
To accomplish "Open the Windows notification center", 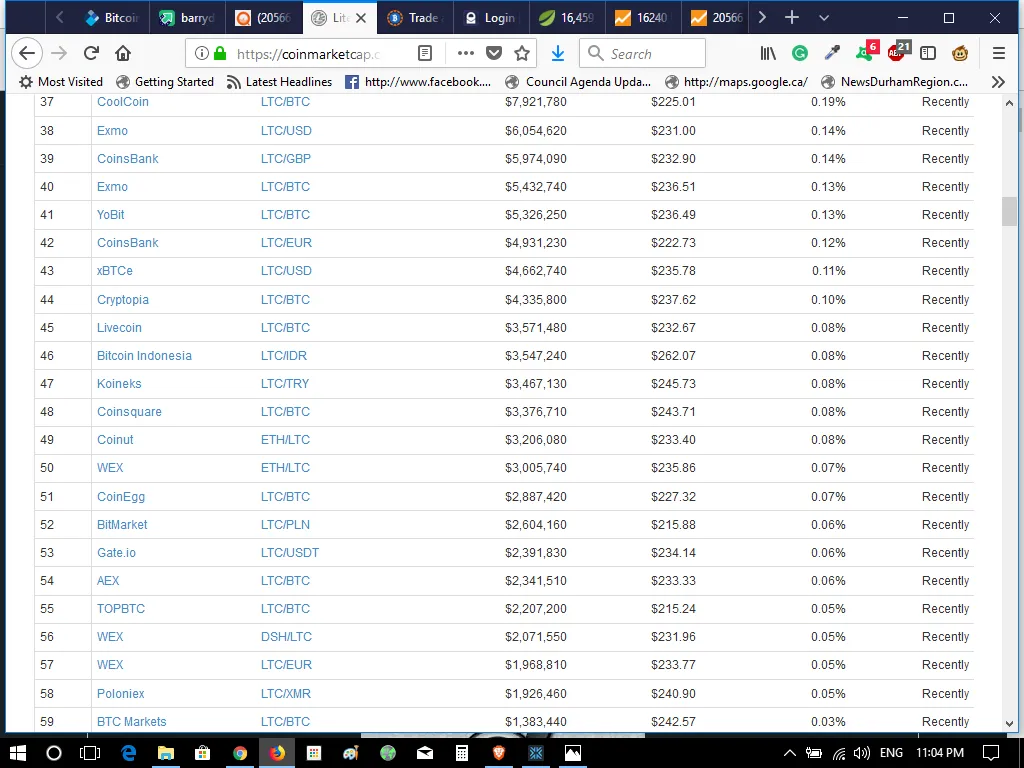I will 991,753.
